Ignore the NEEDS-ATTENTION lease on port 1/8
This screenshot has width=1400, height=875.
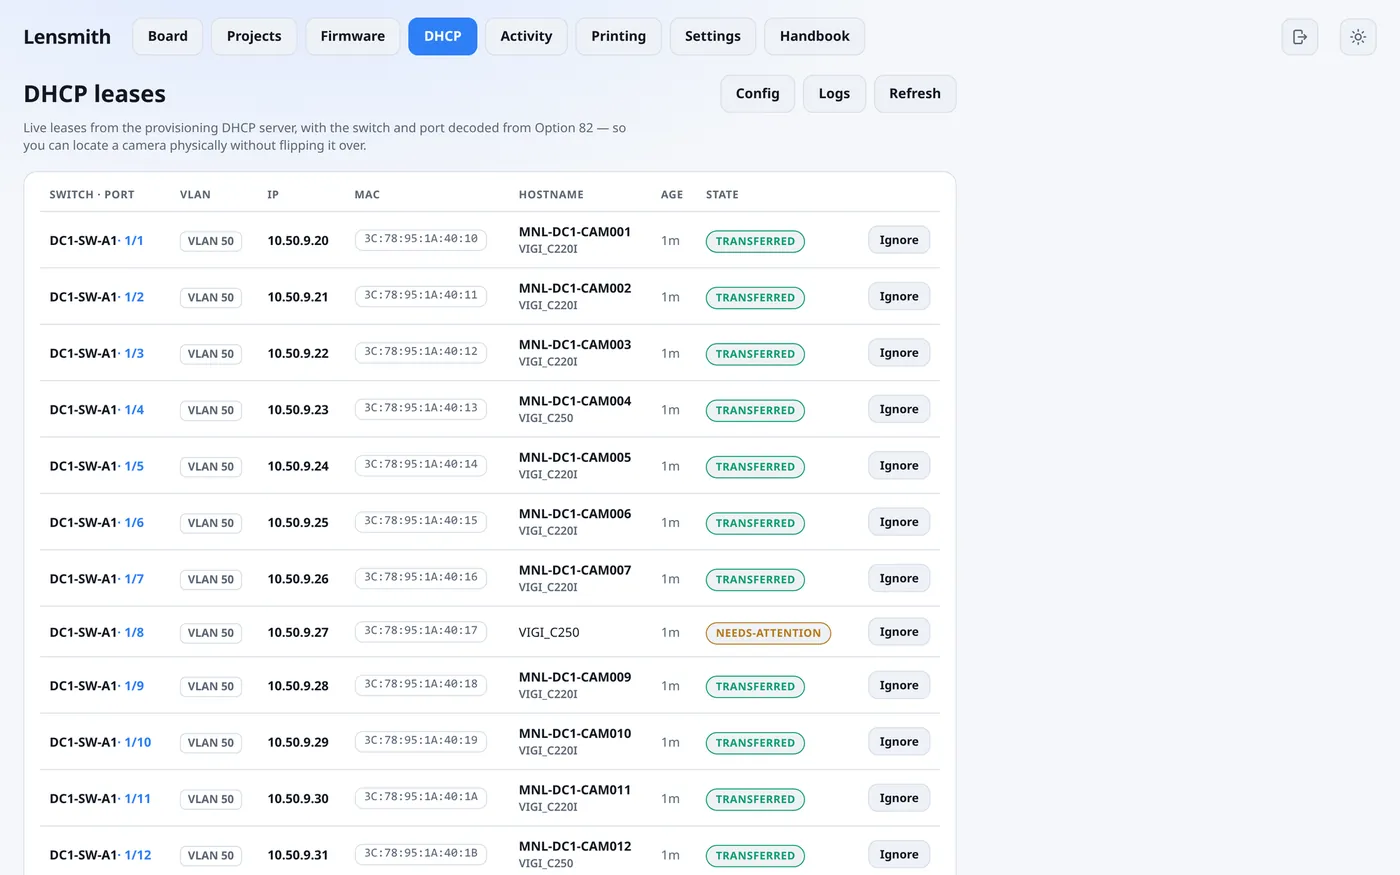pyautogui.click(x=899, y=632)
